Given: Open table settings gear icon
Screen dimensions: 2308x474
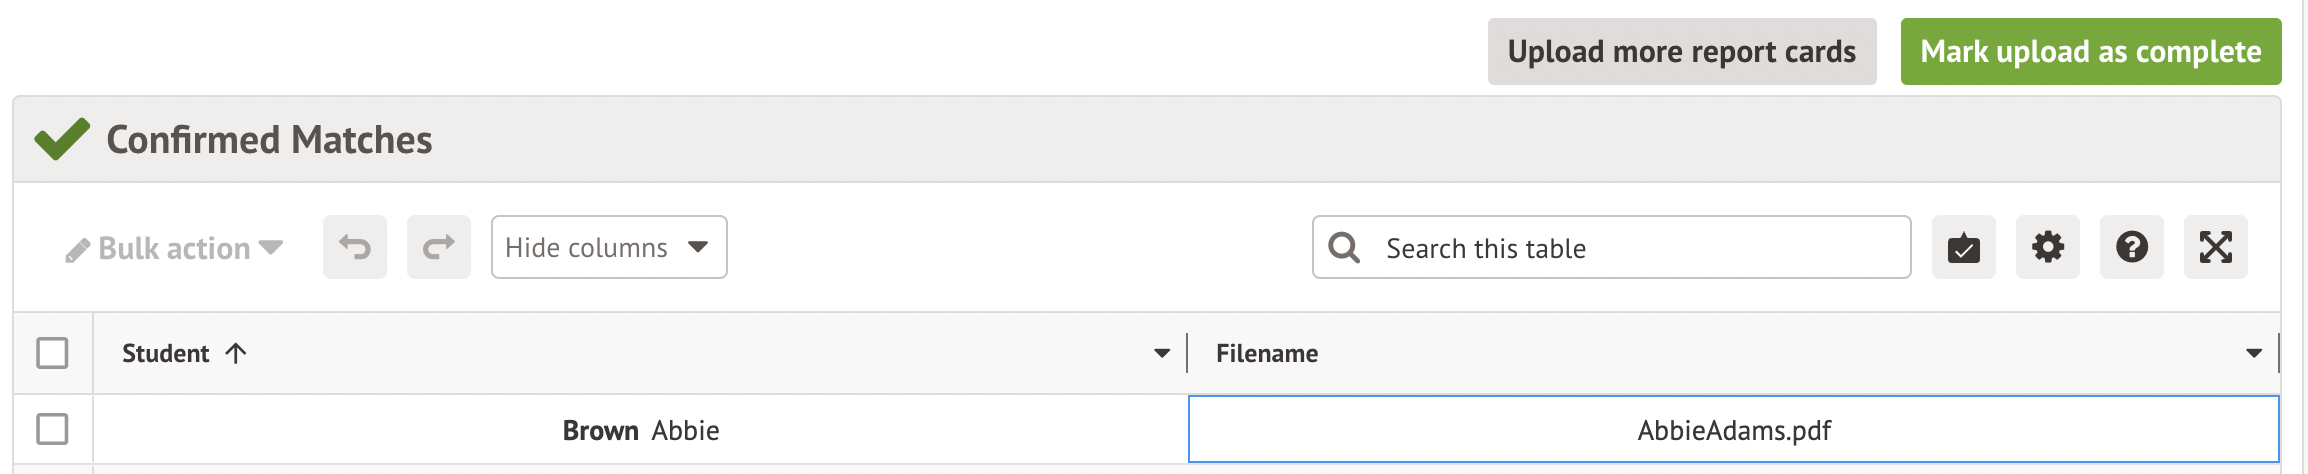Looking at the screenshot, I should [2047, 247].
